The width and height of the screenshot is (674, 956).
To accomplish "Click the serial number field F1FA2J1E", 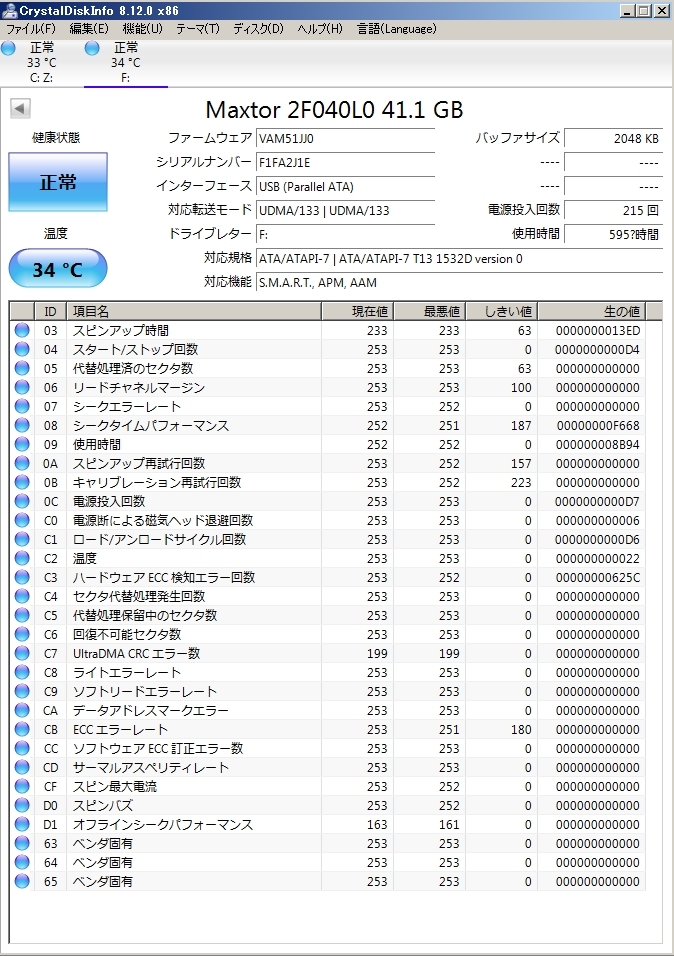I will coord(345,162).
